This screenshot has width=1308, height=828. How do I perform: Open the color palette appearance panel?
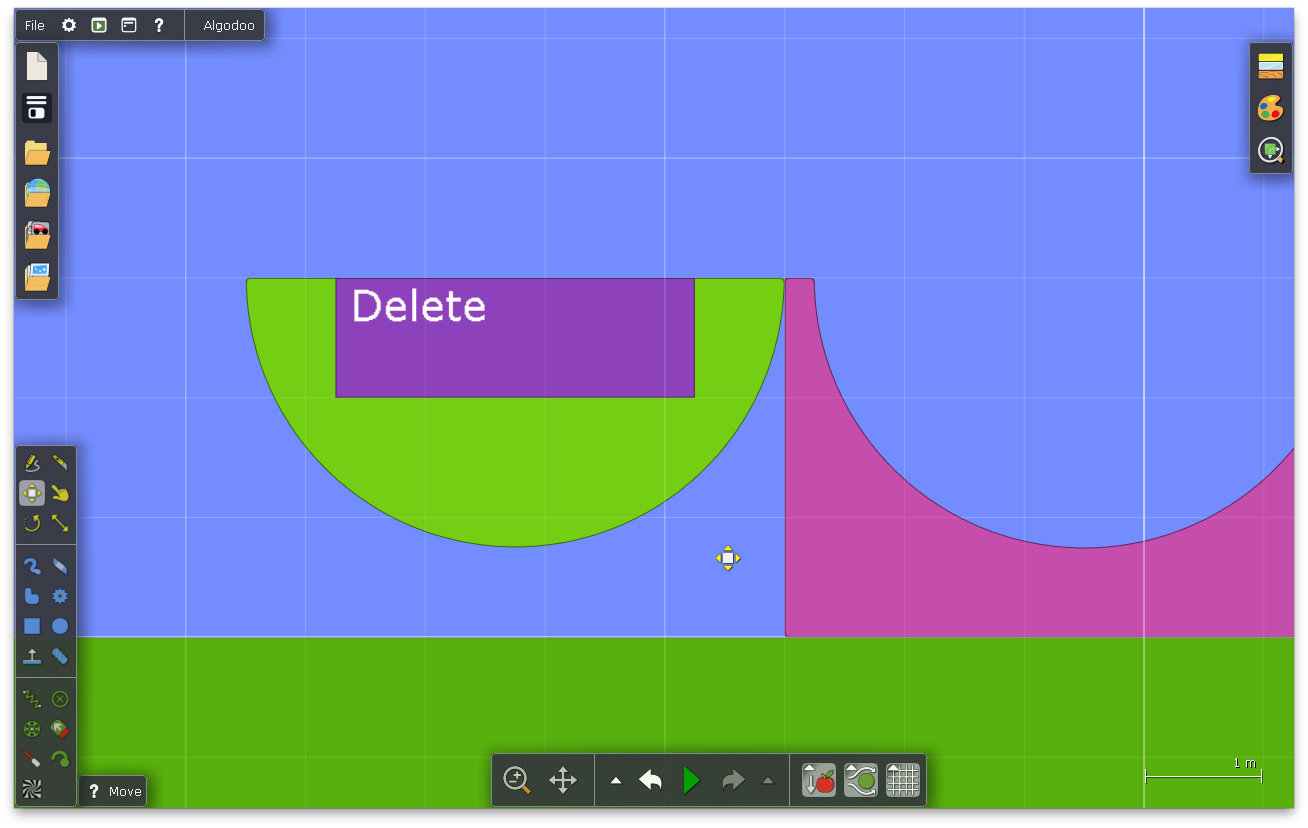coord(1270,108)
